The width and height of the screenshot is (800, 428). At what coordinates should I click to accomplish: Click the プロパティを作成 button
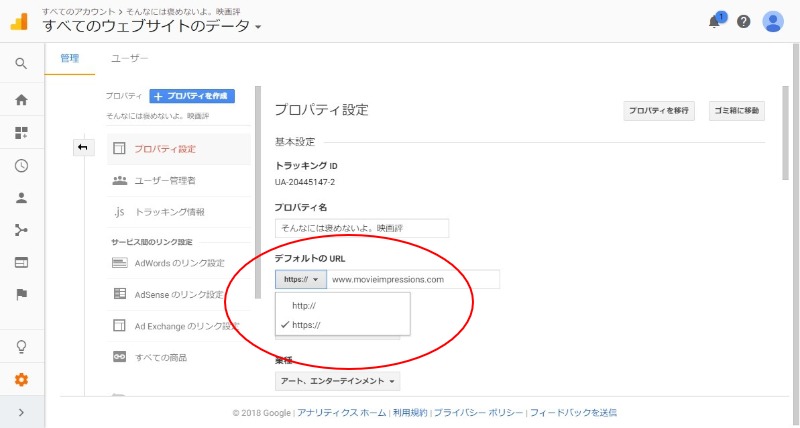pos(192,96)
